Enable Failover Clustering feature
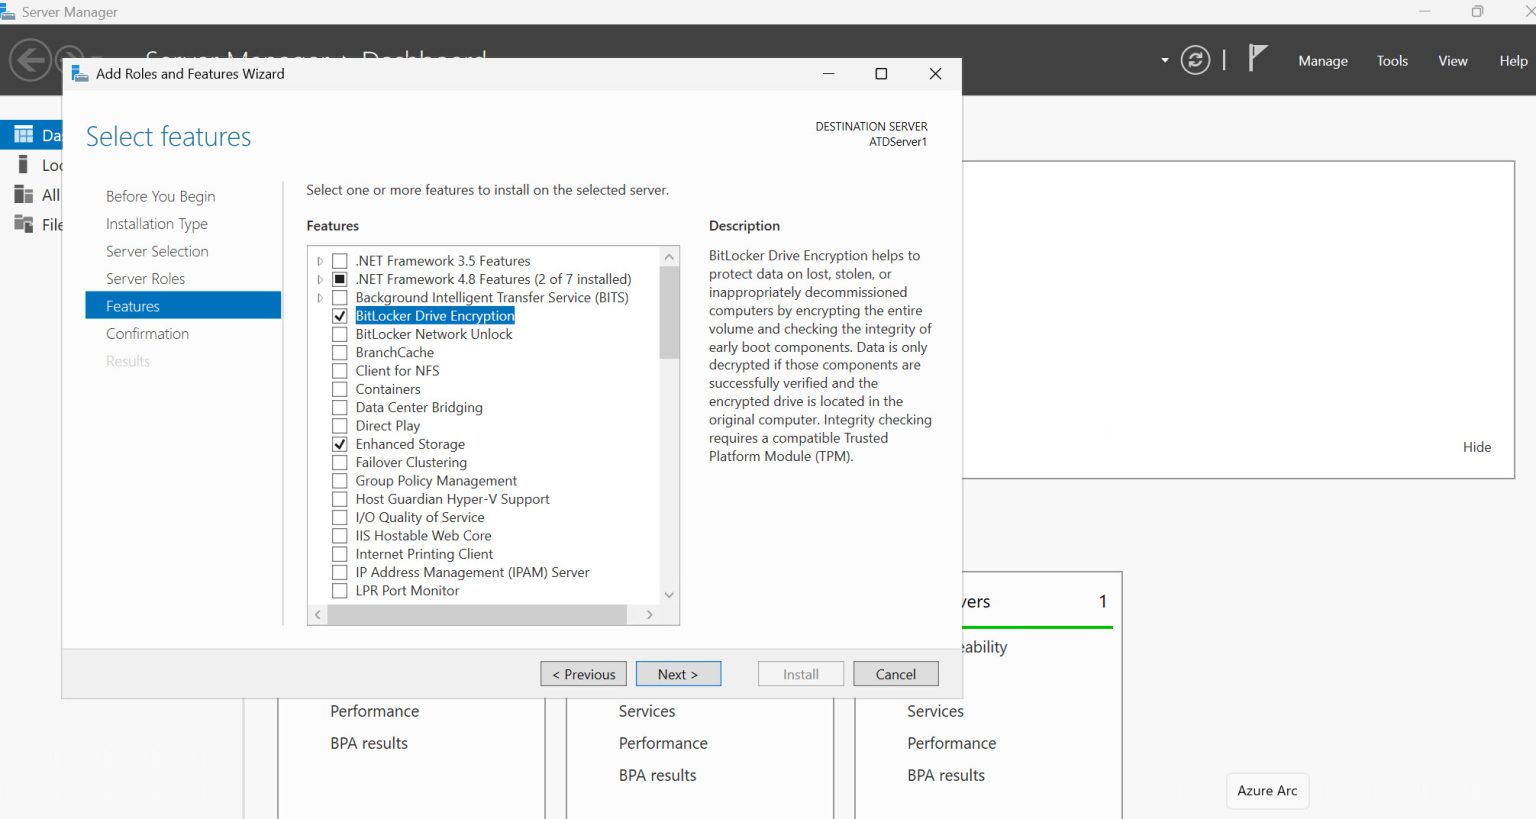1536x819 pixels. (x=339, y=462)
